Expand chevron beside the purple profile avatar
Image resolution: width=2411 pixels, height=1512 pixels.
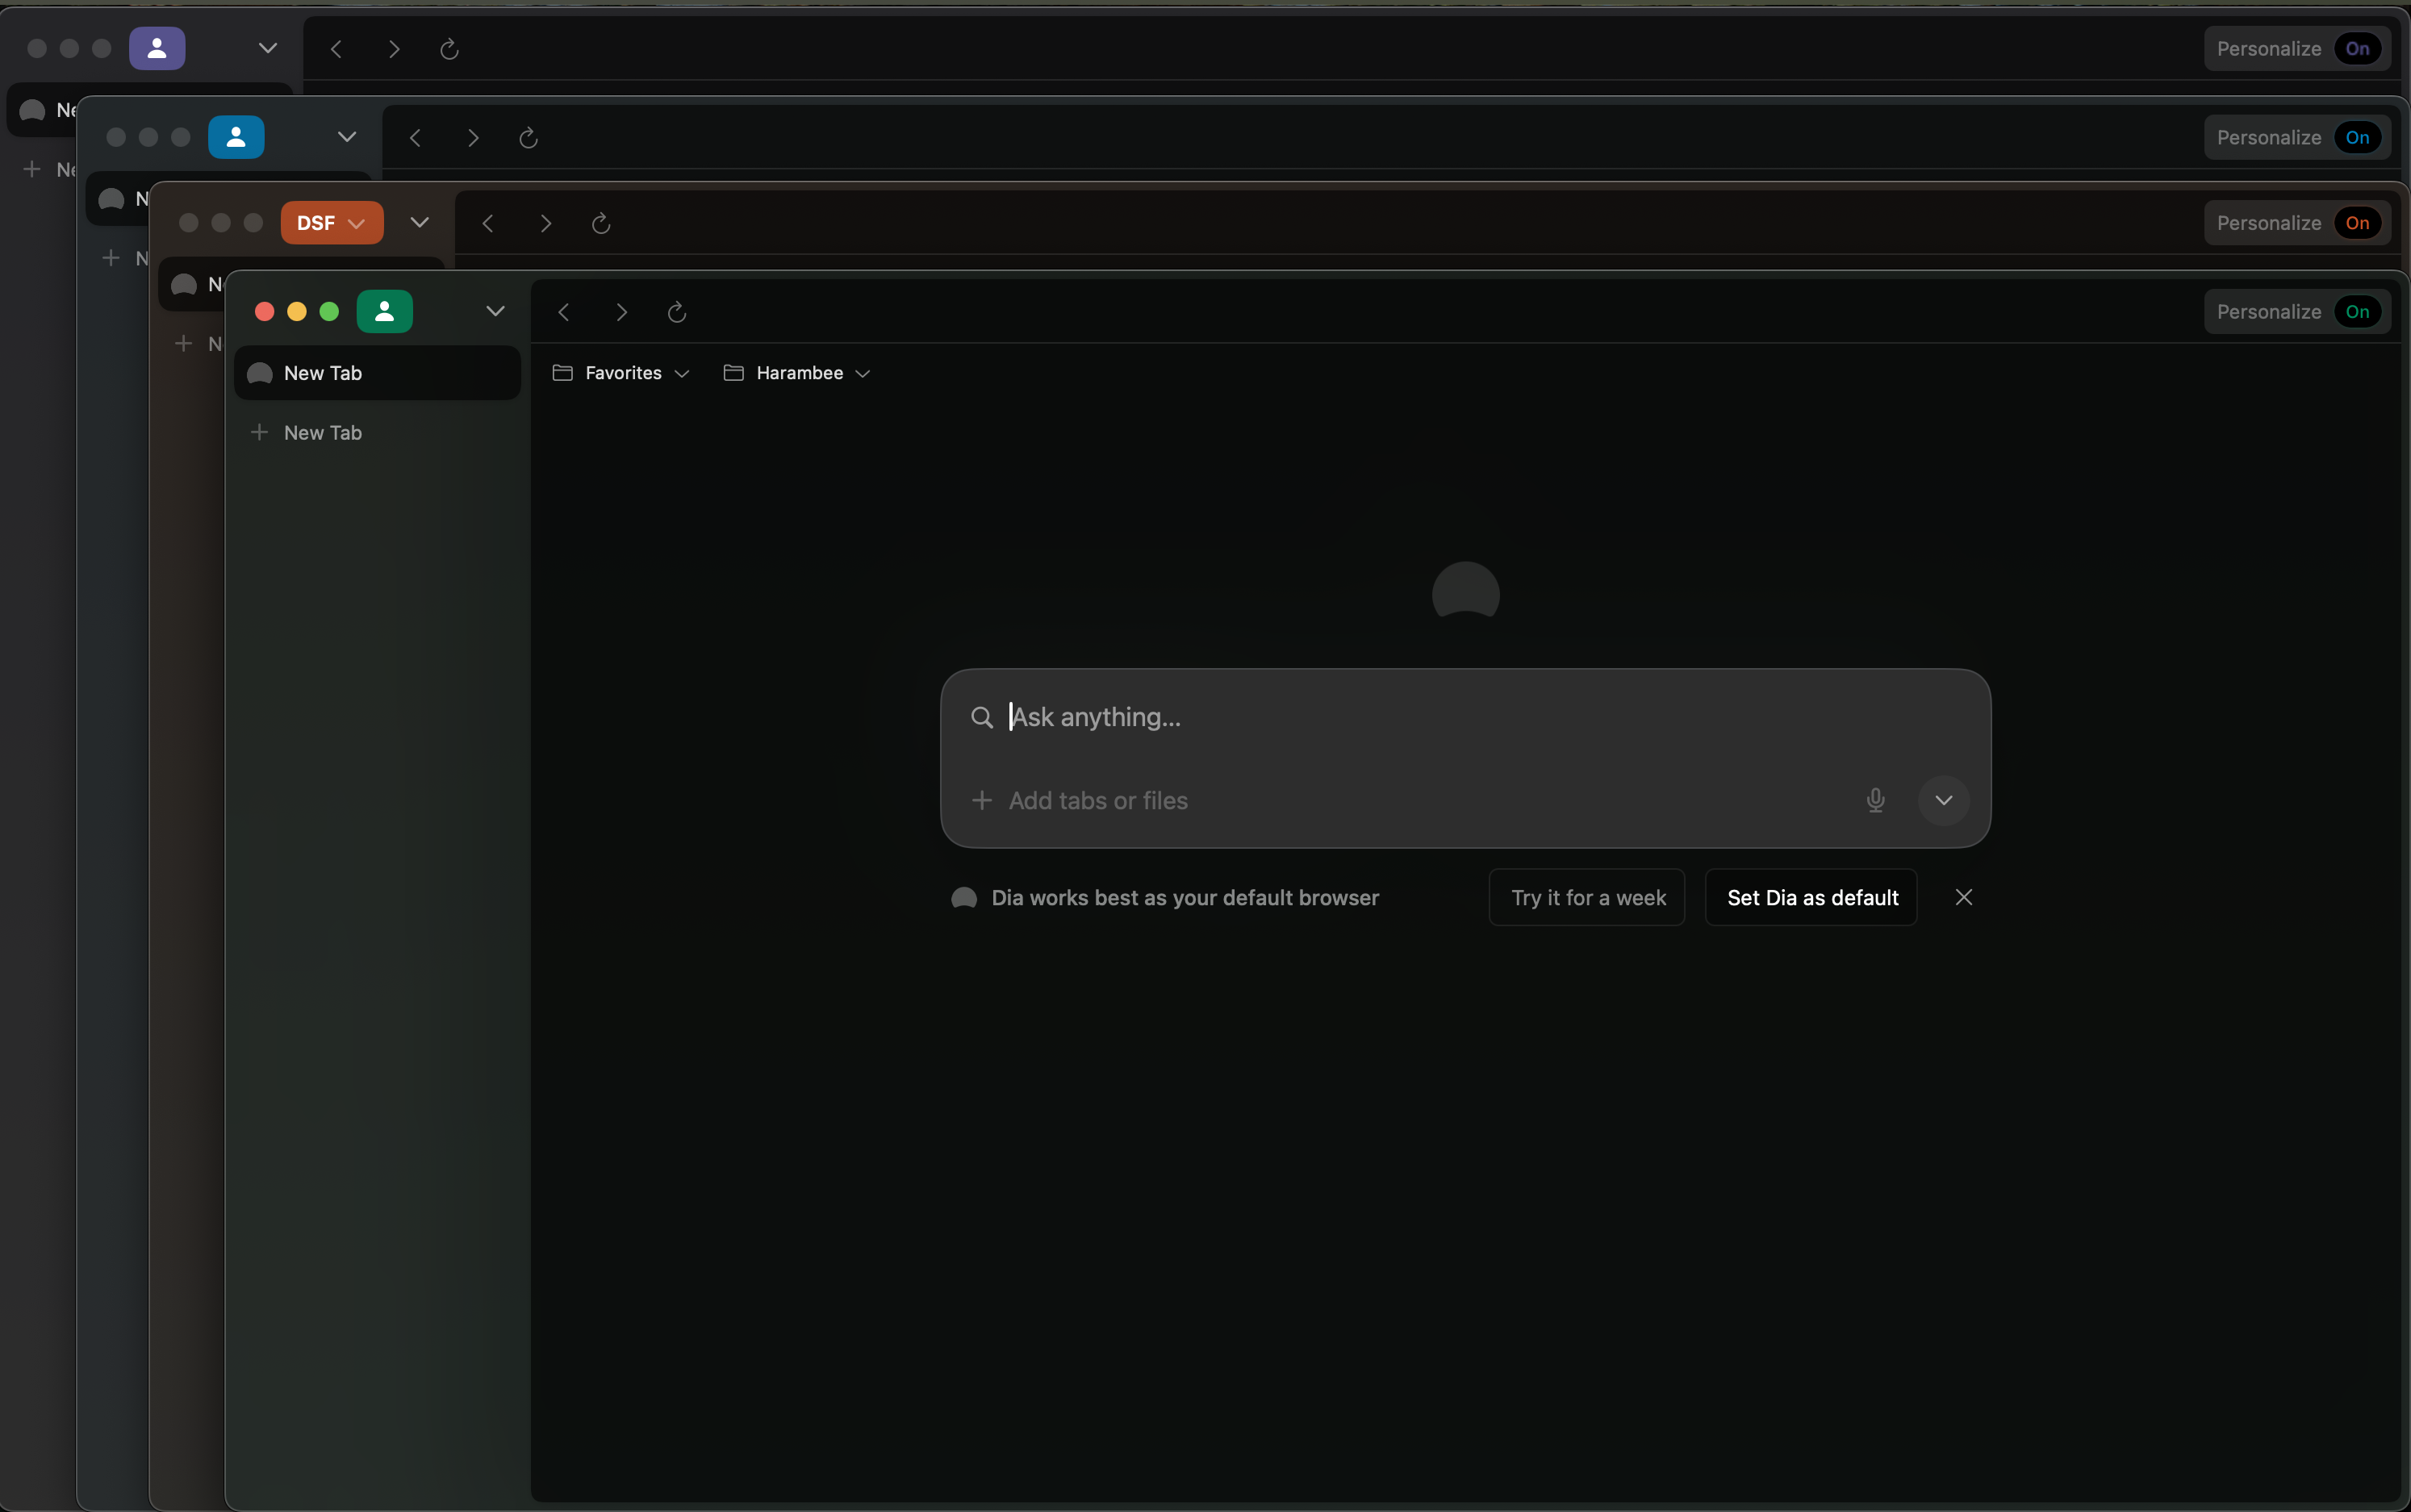click(268, 48)
